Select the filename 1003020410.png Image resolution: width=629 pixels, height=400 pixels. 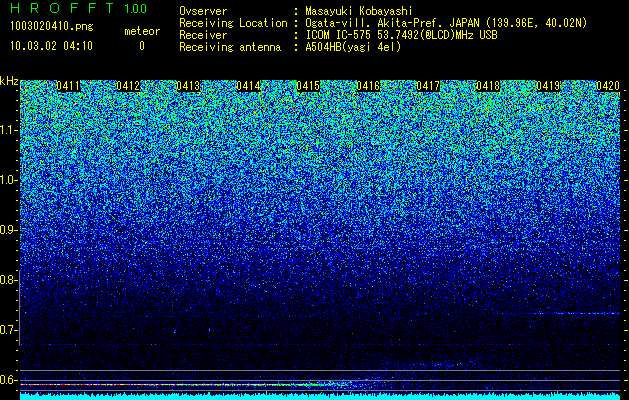click(x=52, y=27)
